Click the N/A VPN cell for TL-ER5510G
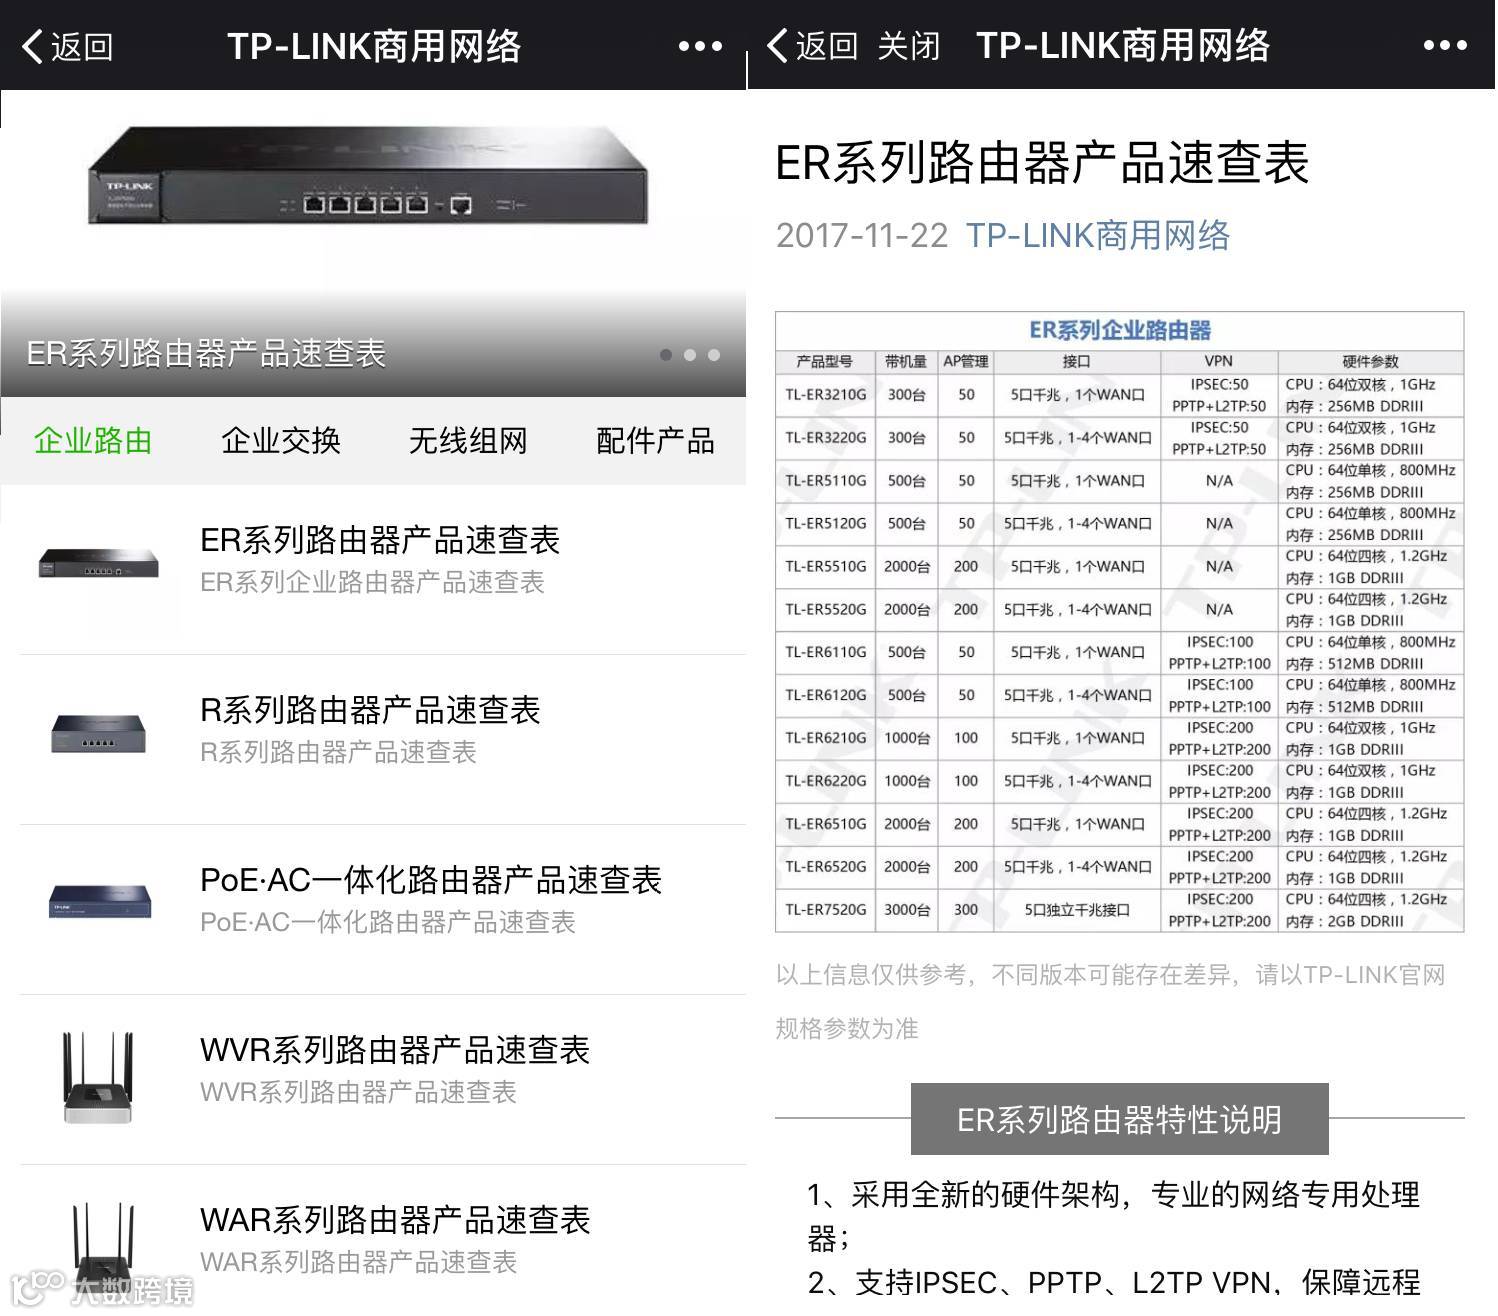This screenshot has width=1498, height=1316. [1219, 567]
